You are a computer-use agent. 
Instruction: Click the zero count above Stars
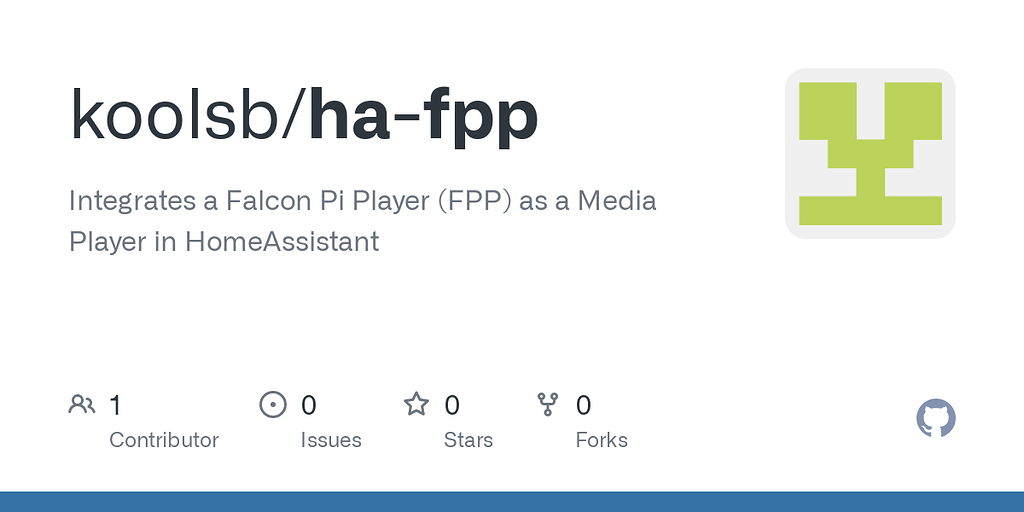tap(452, 405)
